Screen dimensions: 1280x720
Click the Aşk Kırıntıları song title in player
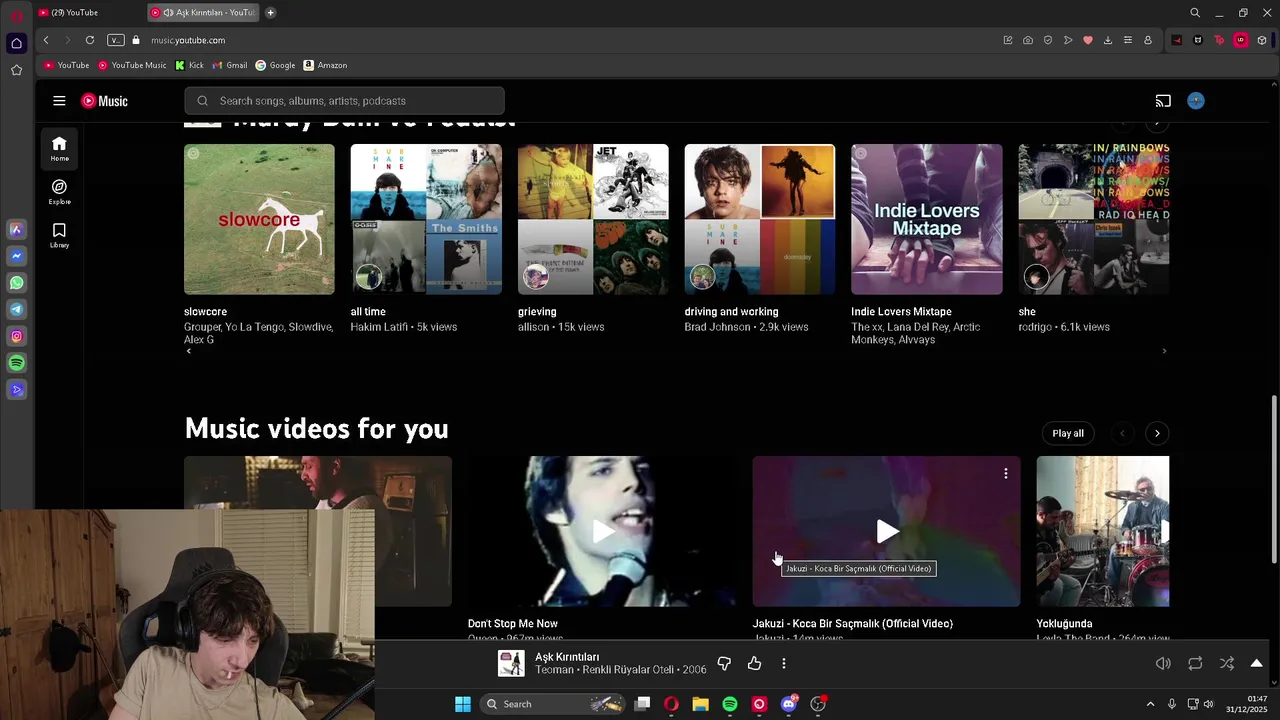coord(567,657)
